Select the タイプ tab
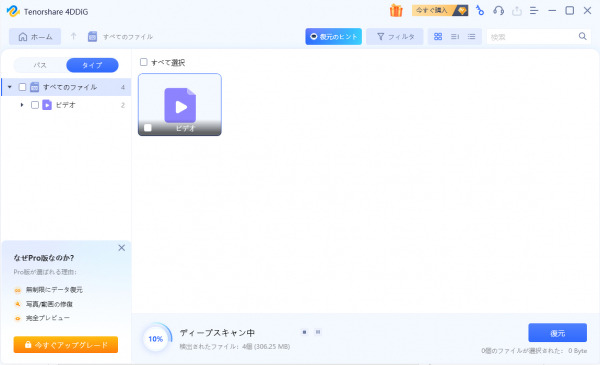Image resolution: width=600 pixels, height=365 pixels. [x=92, y=65]
